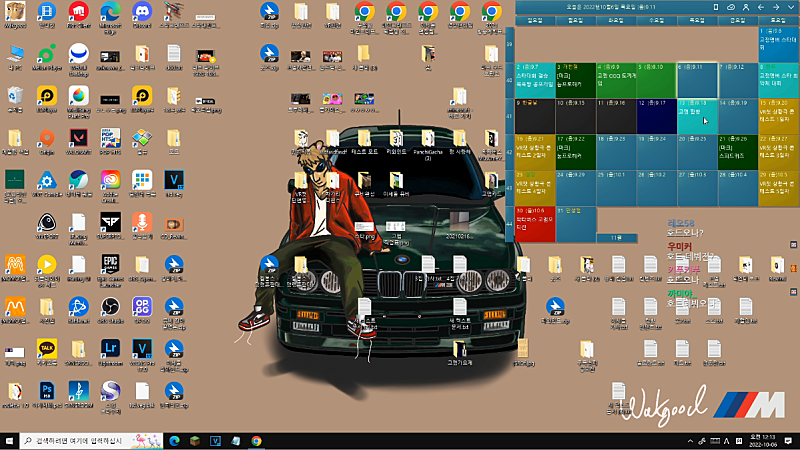Open the VALORANT shortcut
This screenshot has height=450, width=800.
78,136
